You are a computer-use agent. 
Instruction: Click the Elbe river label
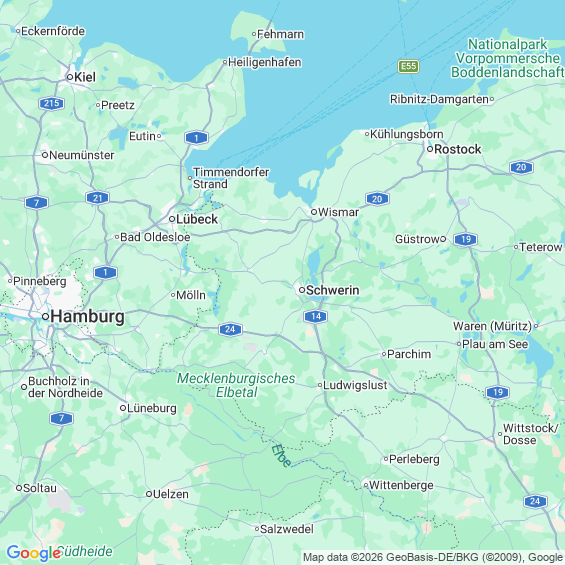click(x=281, y=455)
